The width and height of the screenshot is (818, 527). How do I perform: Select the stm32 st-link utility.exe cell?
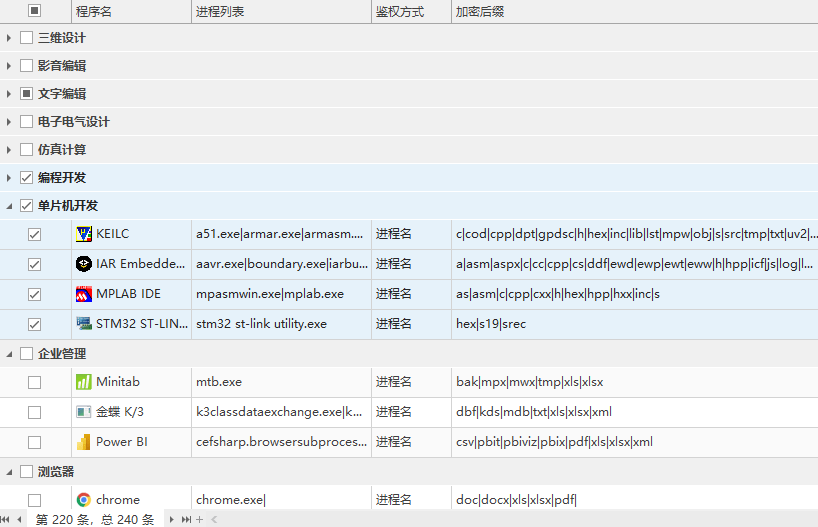coord(282,324)
